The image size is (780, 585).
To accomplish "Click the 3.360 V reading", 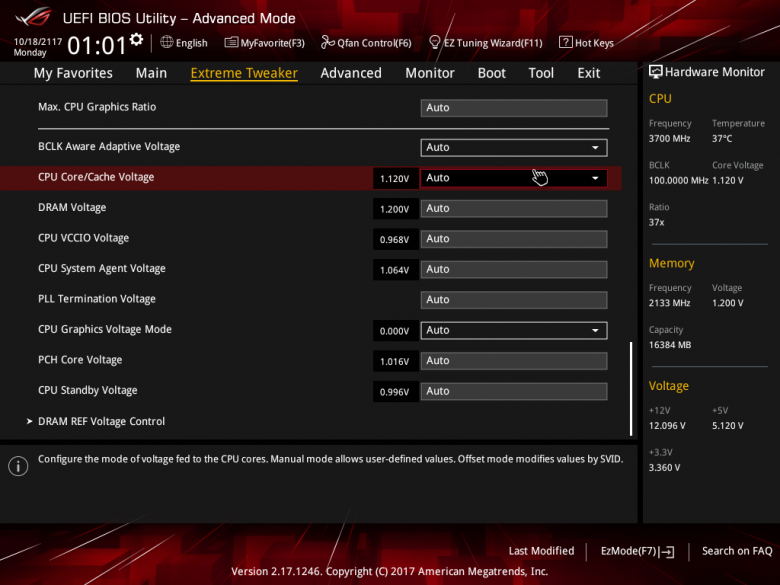I will pos(665,467).
